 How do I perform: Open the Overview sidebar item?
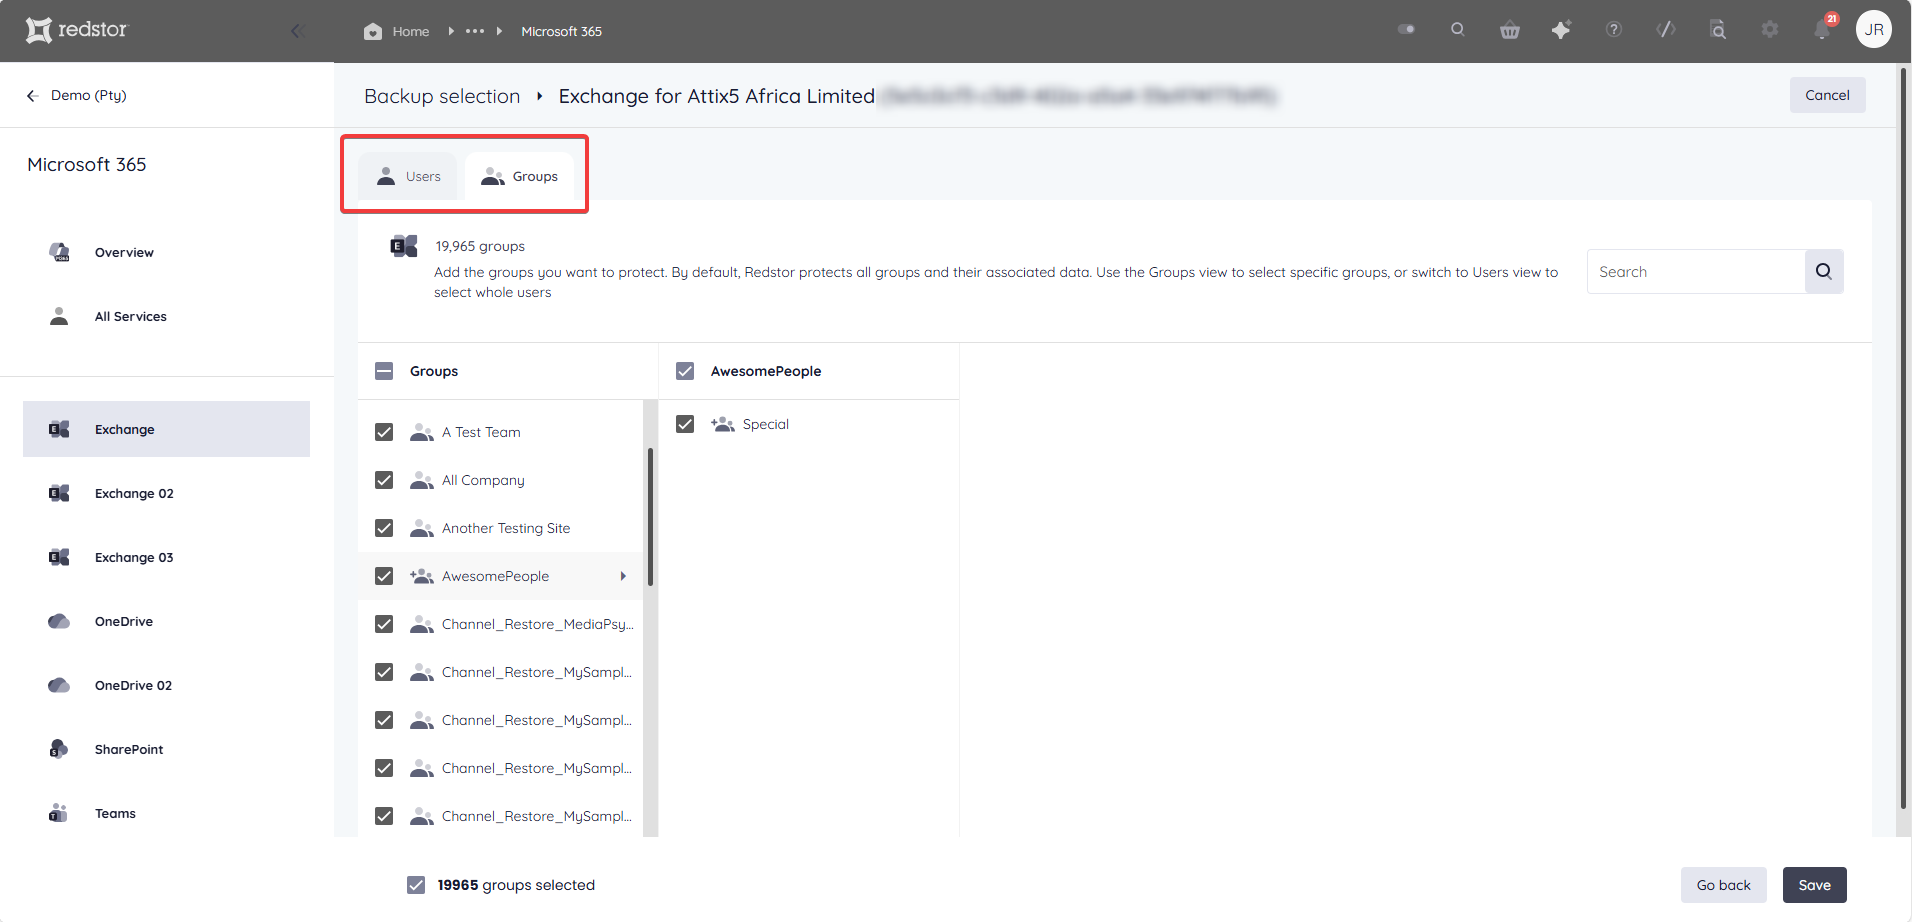124,252
